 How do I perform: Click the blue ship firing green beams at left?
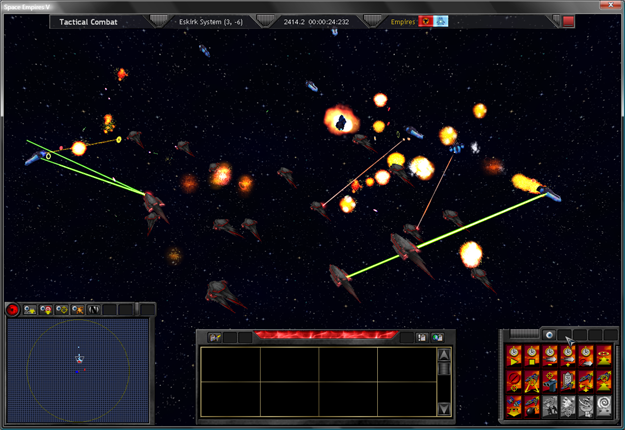(37, 157)
